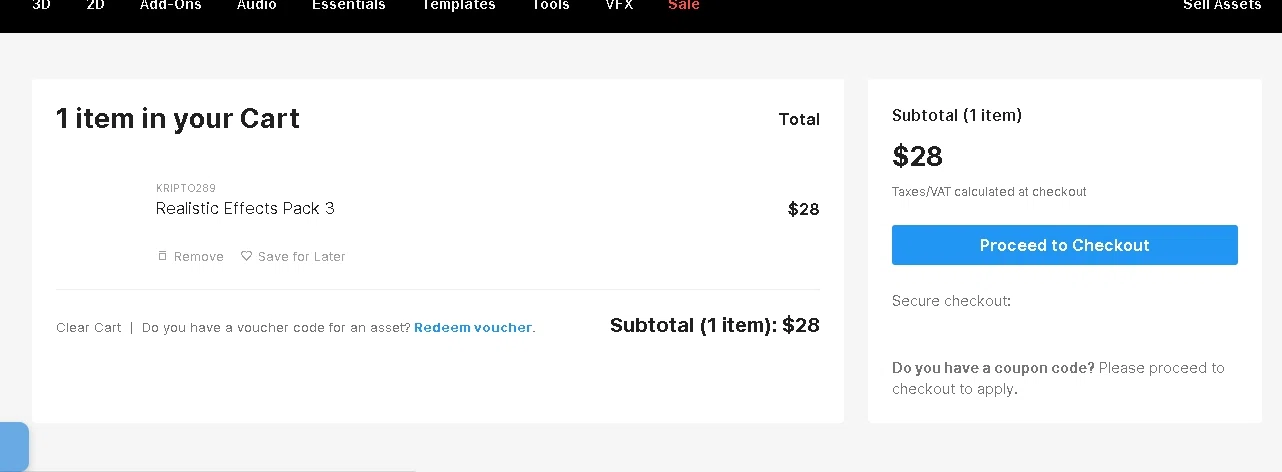This screenshot has width=1282, height=472.
Task: Open the VFX category menu
Action: [618, 6]
